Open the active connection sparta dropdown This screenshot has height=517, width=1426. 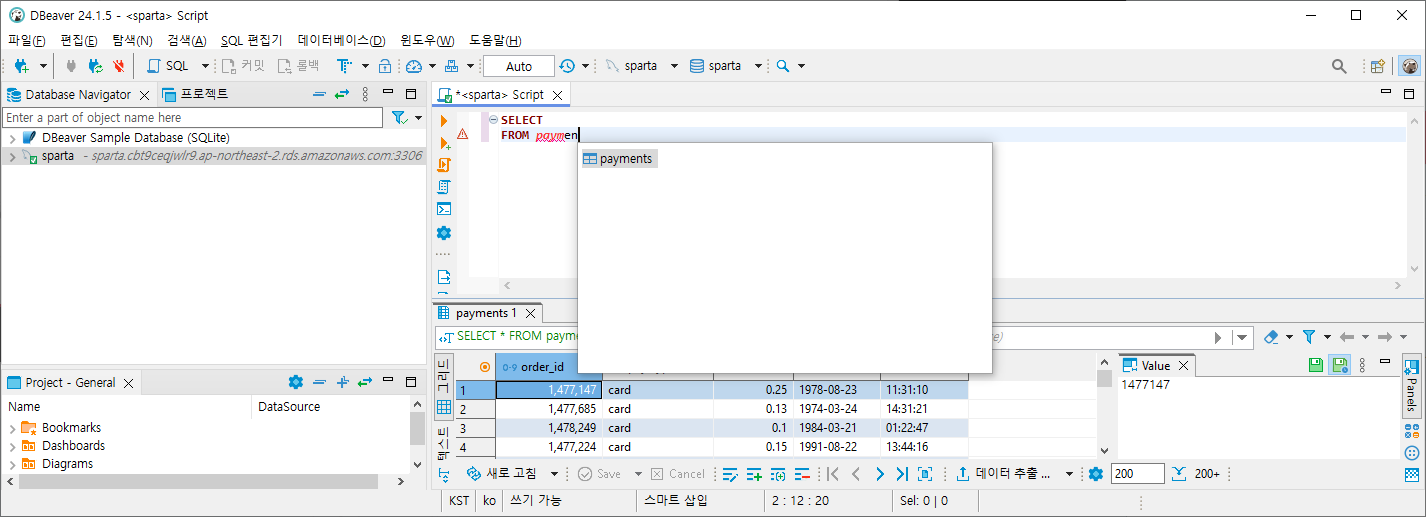coord(674,66)
